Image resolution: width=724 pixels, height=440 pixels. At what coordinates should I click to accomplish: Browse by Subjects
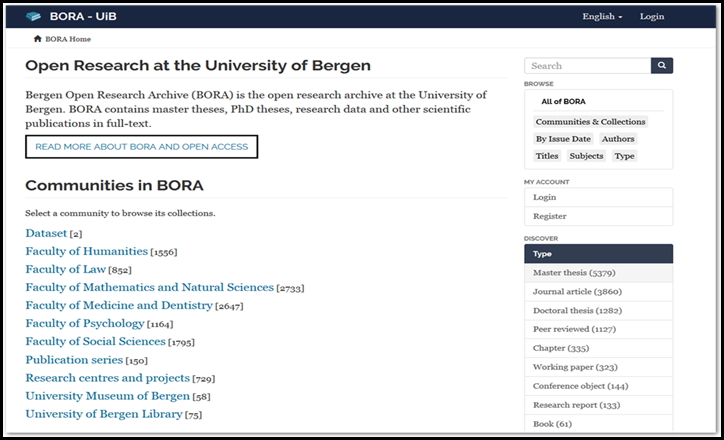586,156
